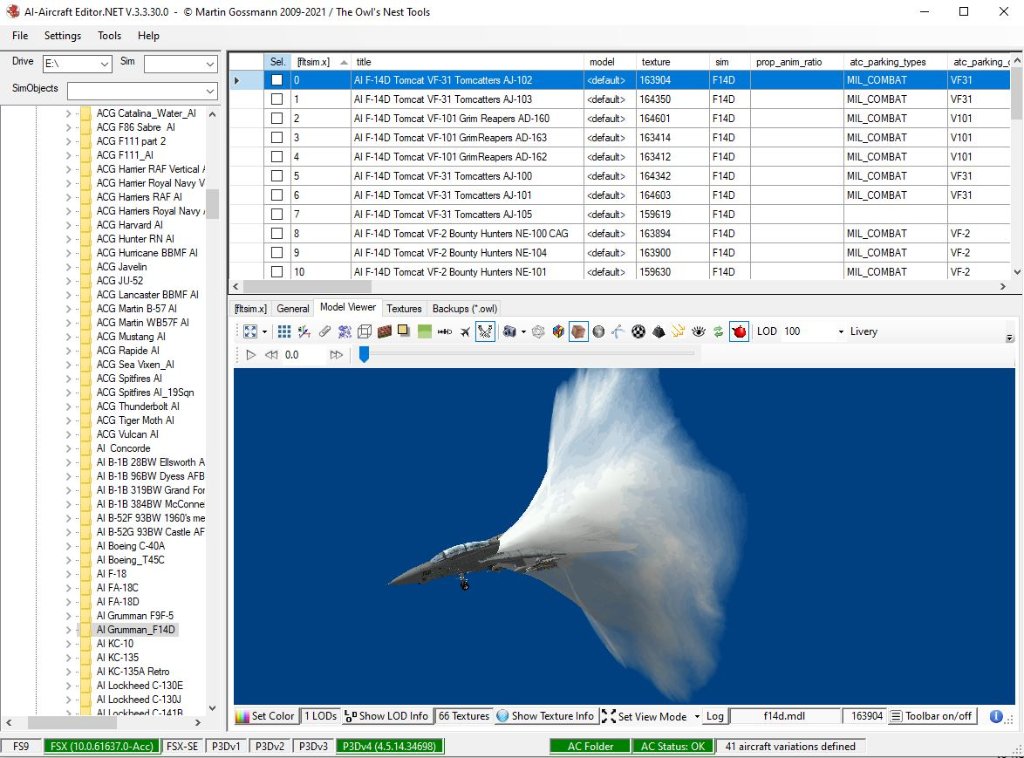Screen dimensions: 1024x758
Task: Check the box on row 8
Action: coord(277,234)
